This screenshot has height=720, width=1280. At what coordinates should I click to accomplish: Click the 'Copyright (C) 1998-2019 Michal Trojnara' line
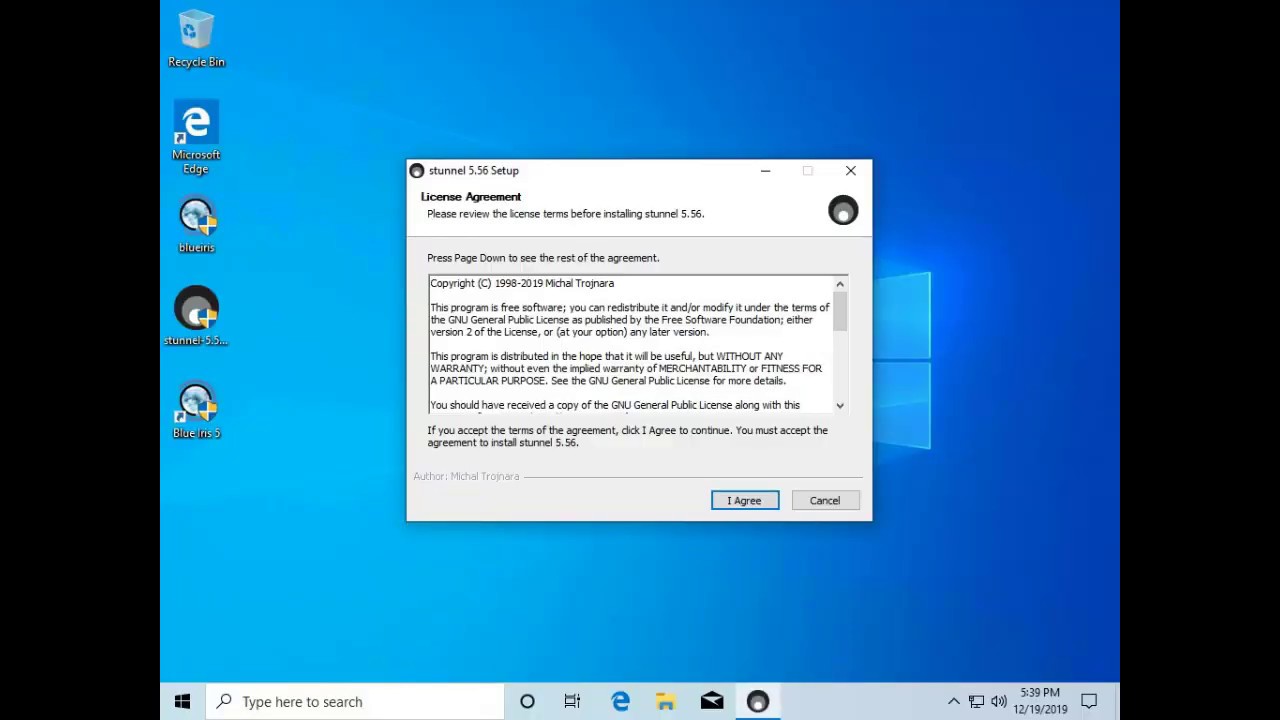pos(522,283)
